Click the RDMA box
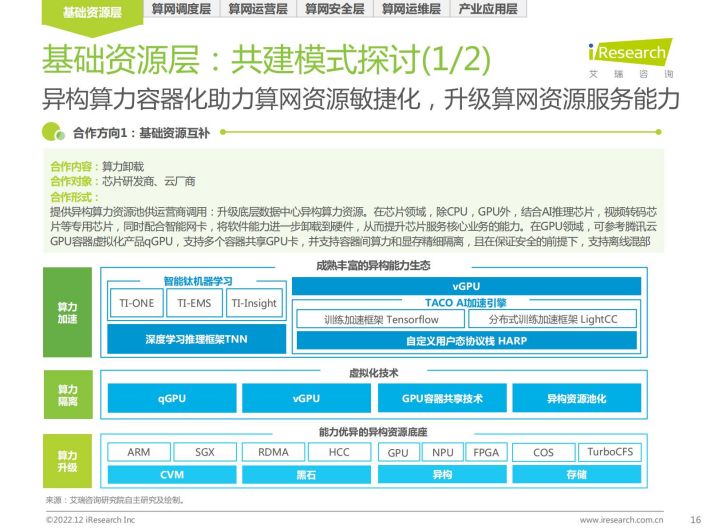This screenshot has width=710, height=532. point(273,452)
